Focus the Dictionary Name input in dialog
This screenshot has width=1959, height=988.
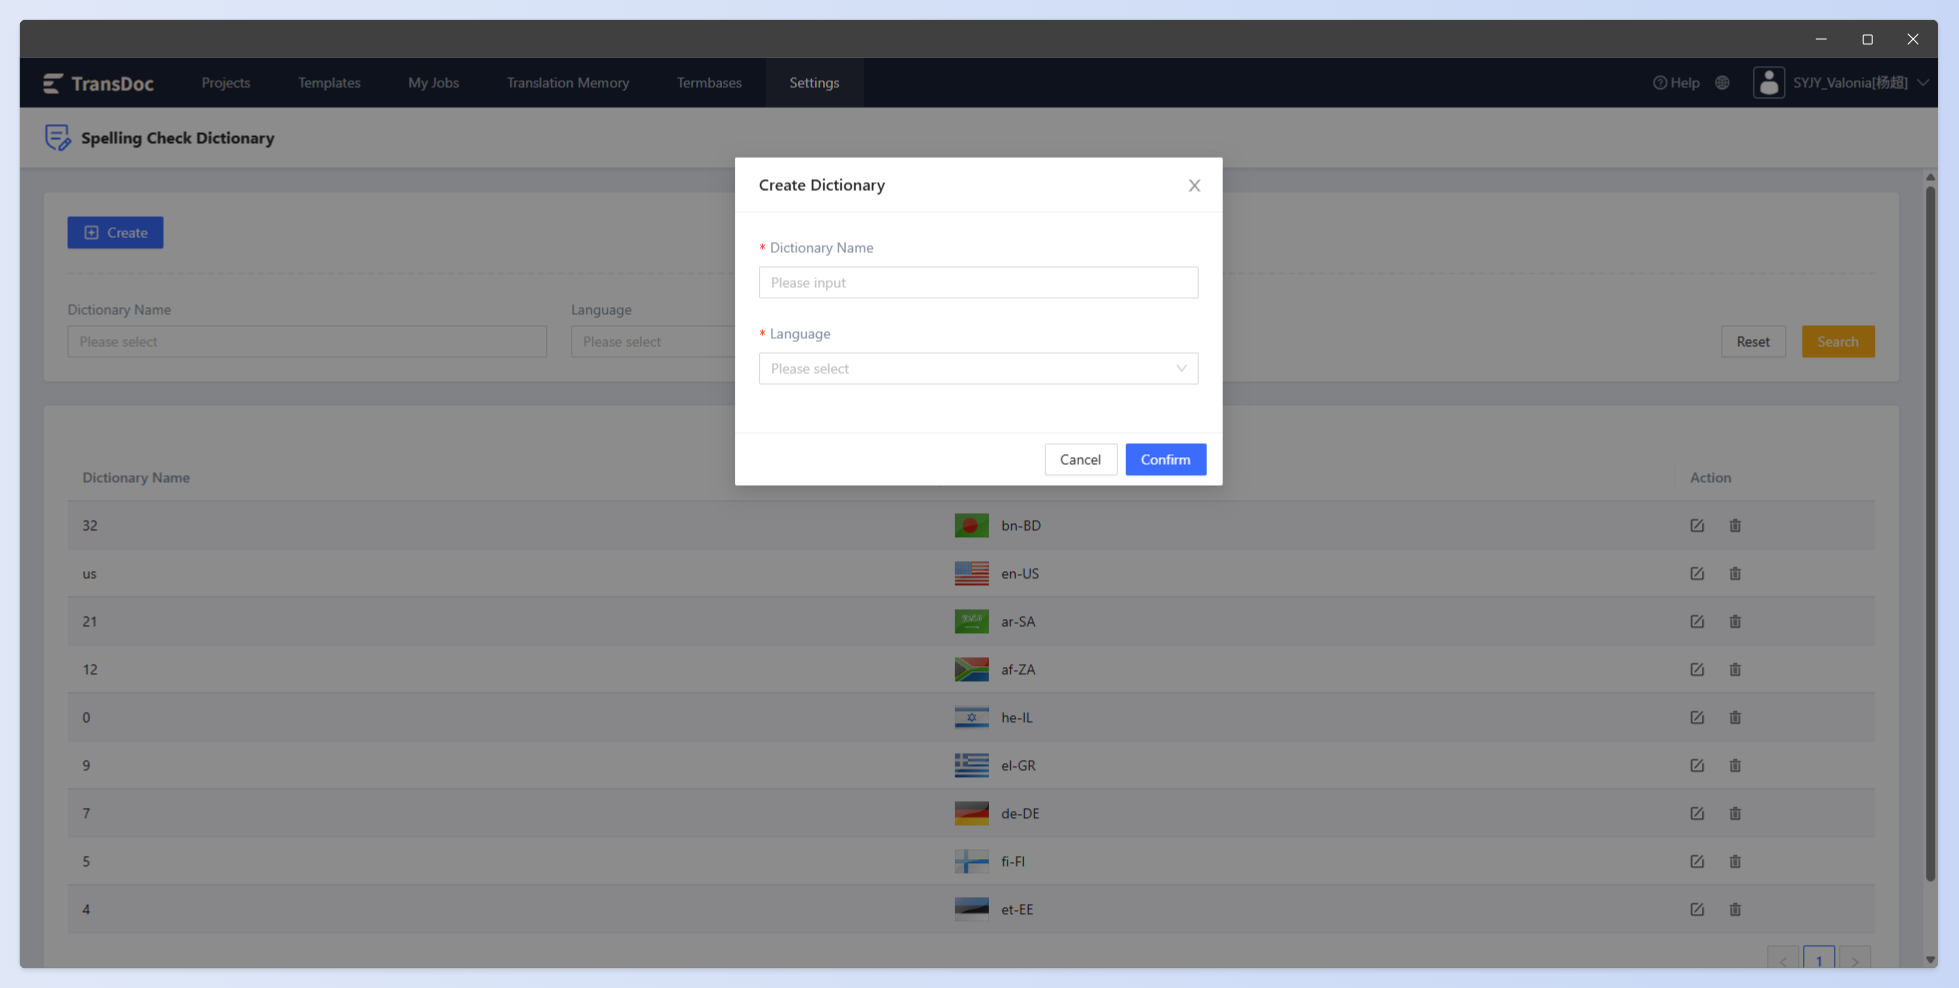(978, 282)
